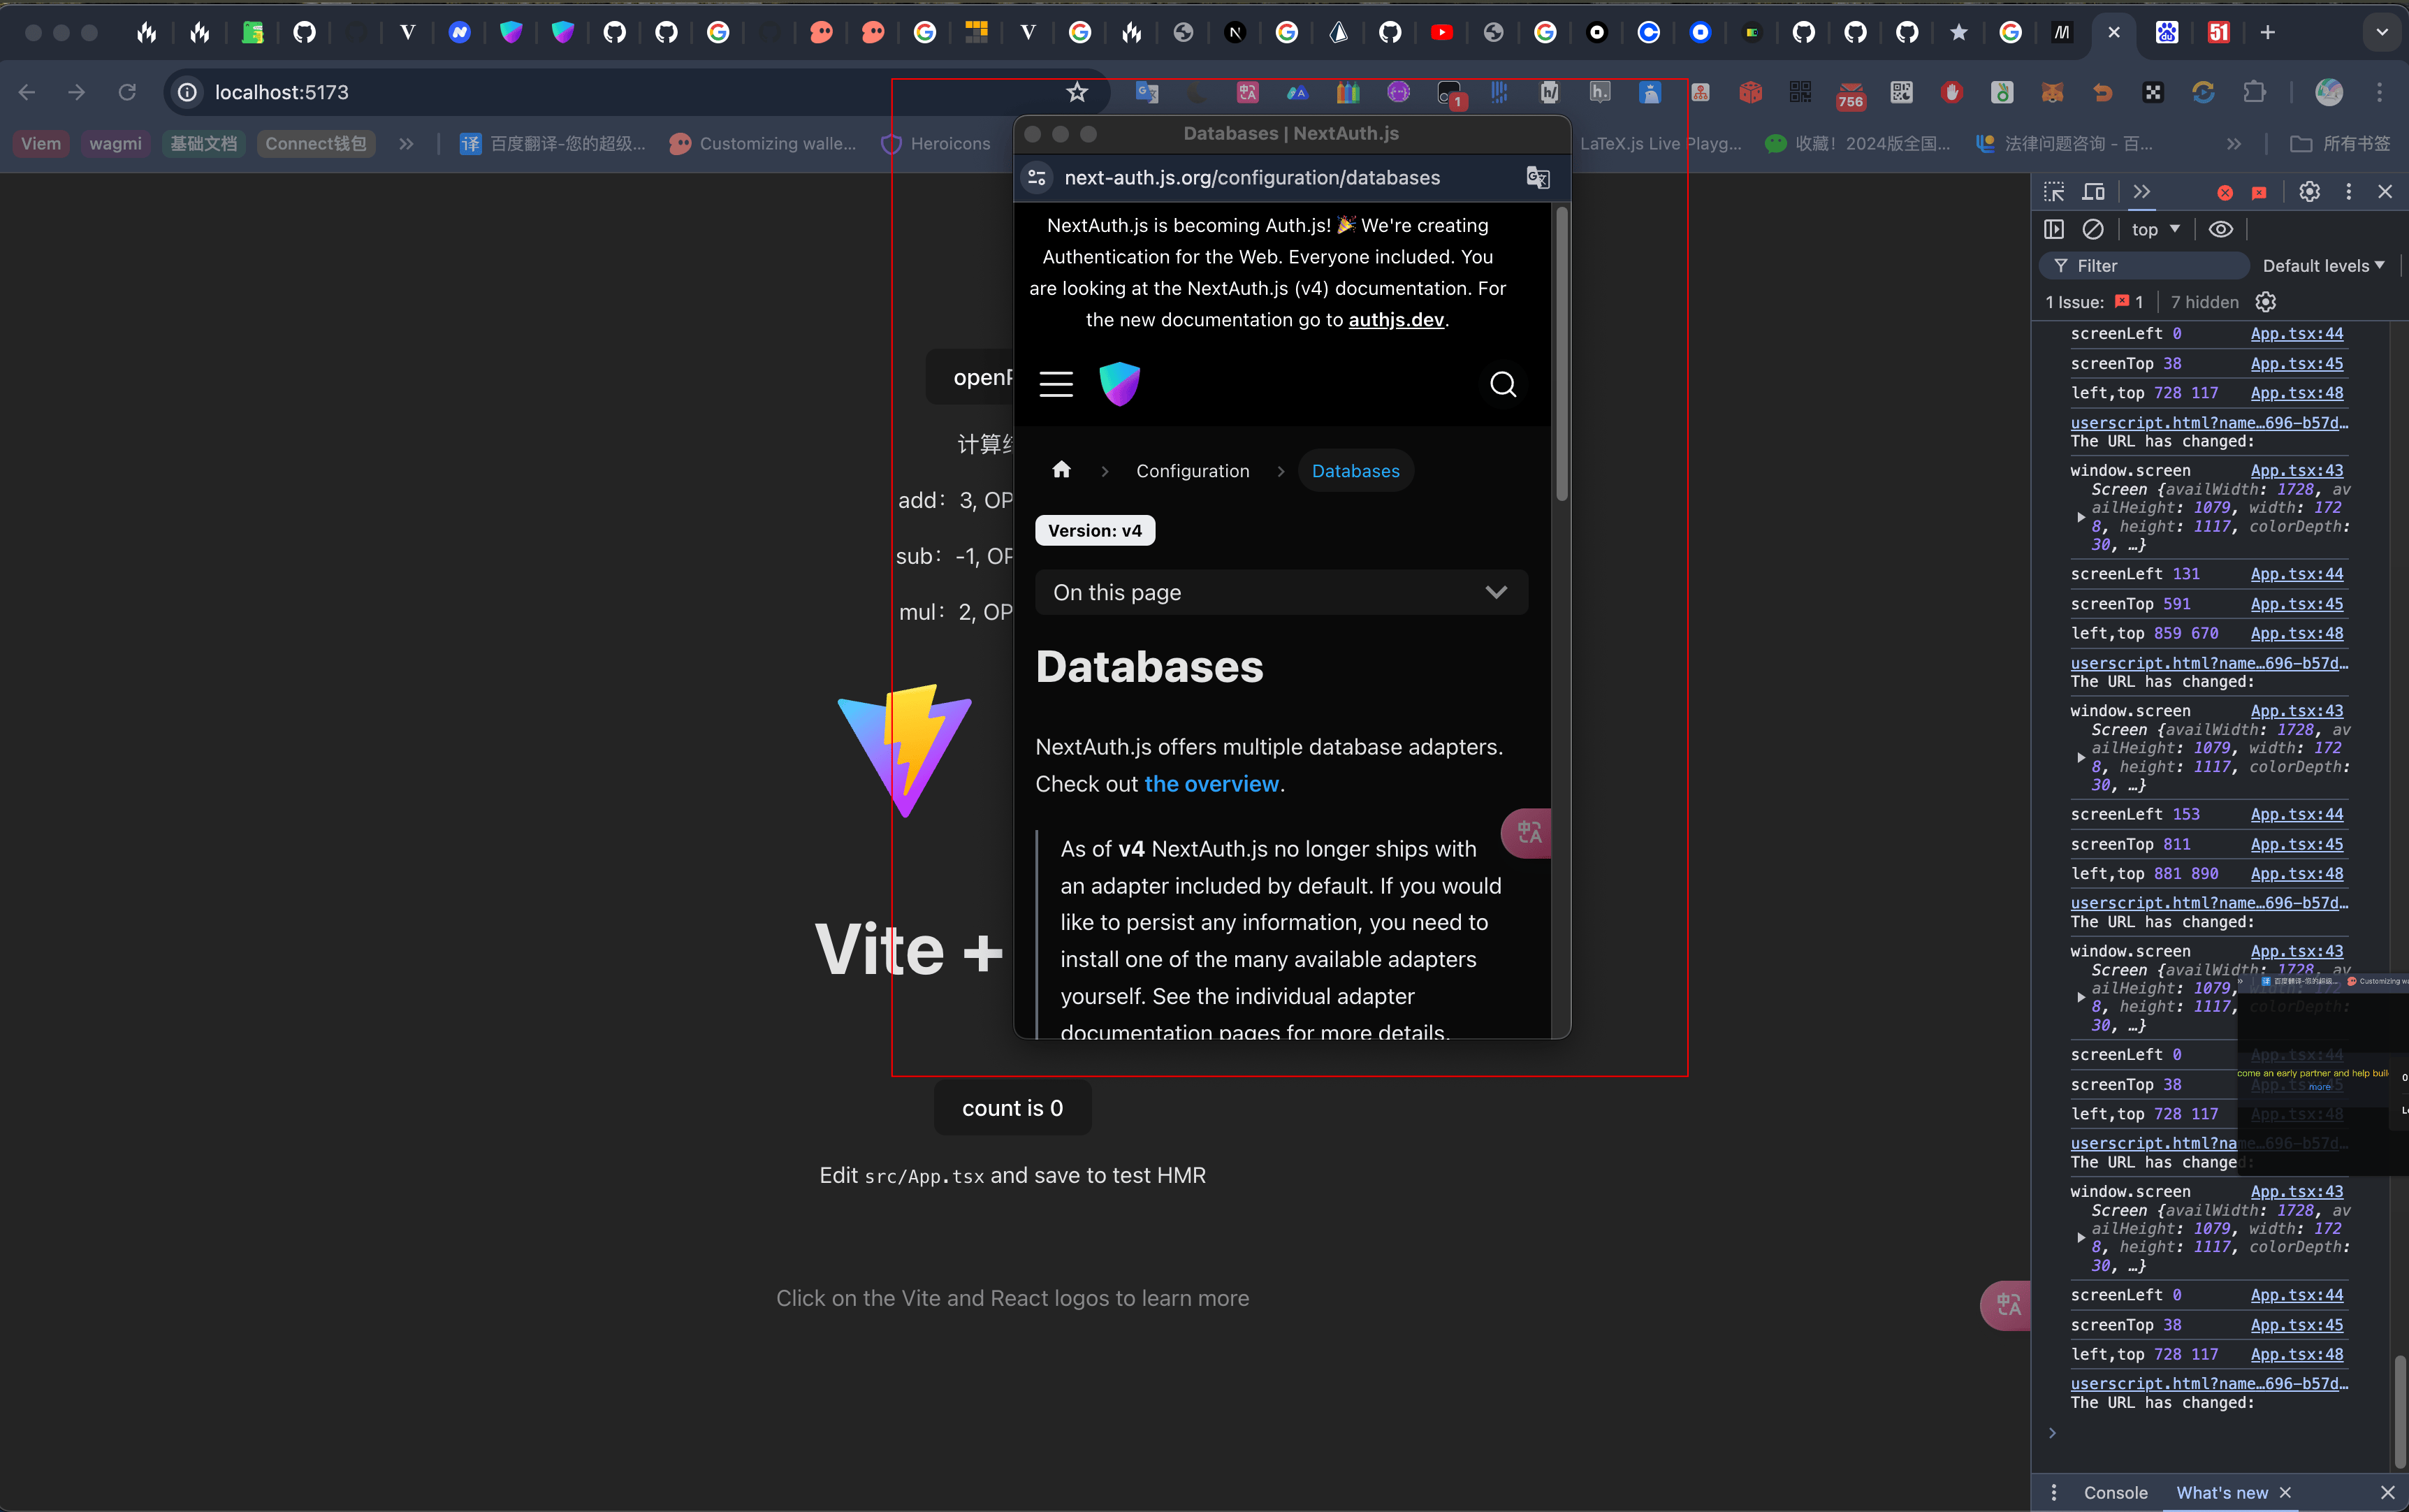The height and width of the screenshot is (1512, 2409).
Task: Click the pink translate floating button on localhost page
Action: coord(2006,1305)
